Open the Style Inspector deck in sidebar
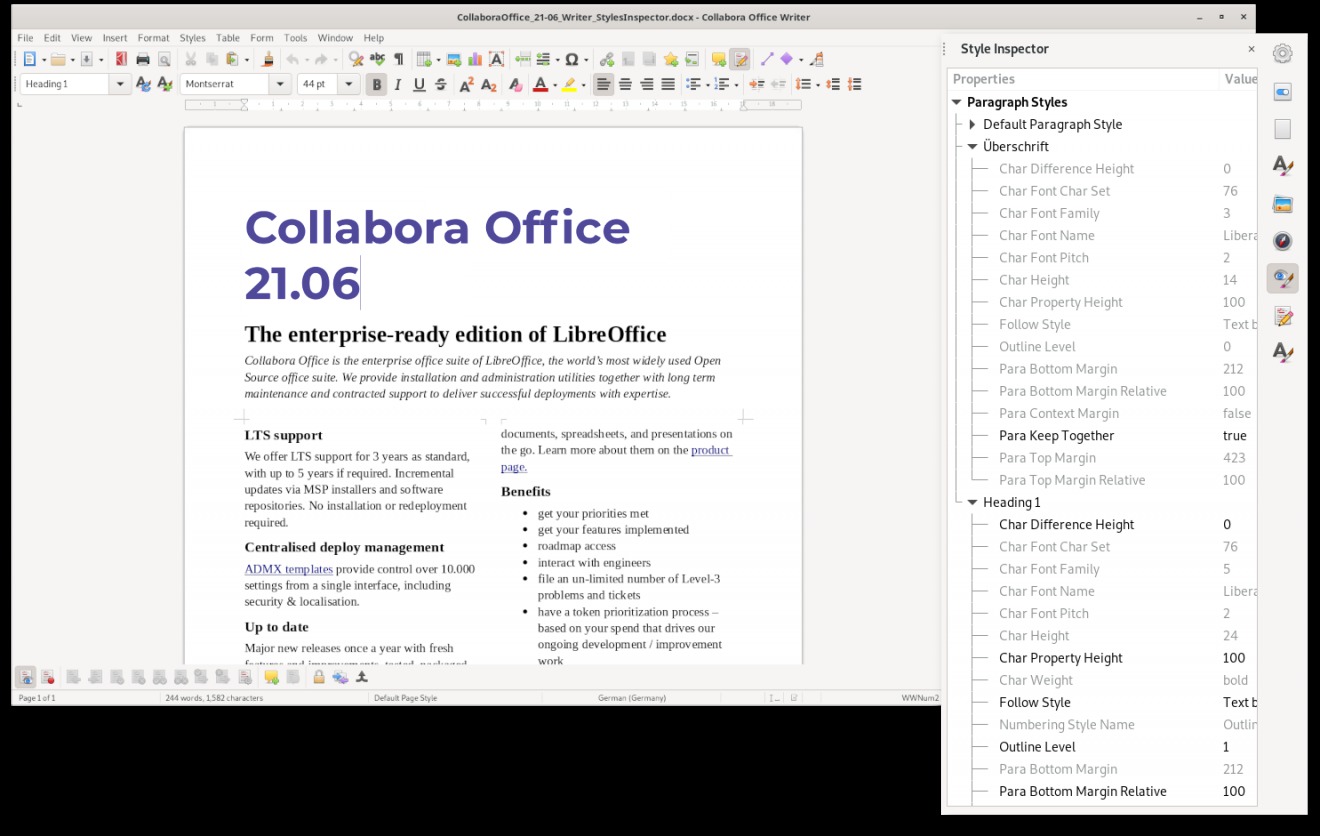 [x=1282, y=279]
